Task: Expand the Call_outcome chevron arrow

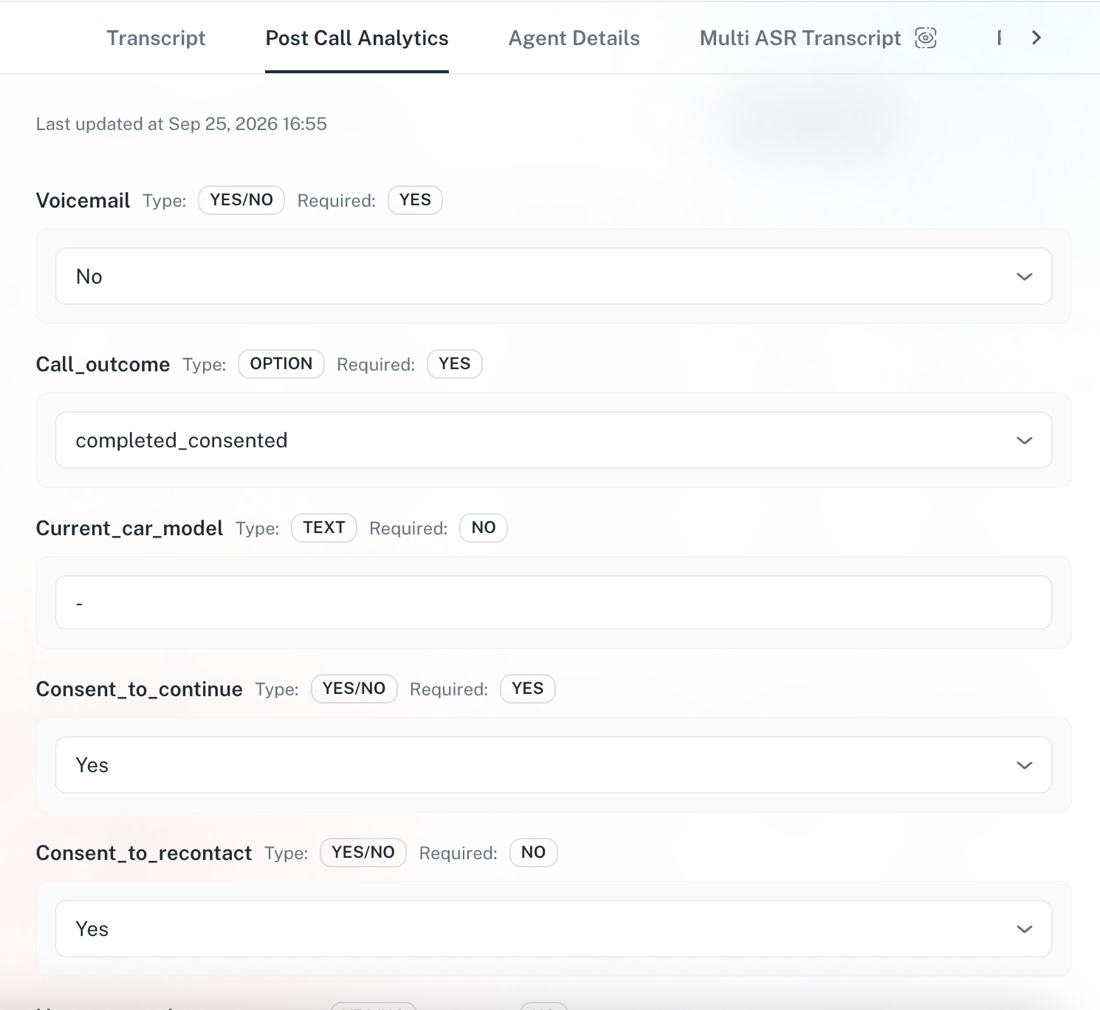Action: click(x=1024, y=440)
